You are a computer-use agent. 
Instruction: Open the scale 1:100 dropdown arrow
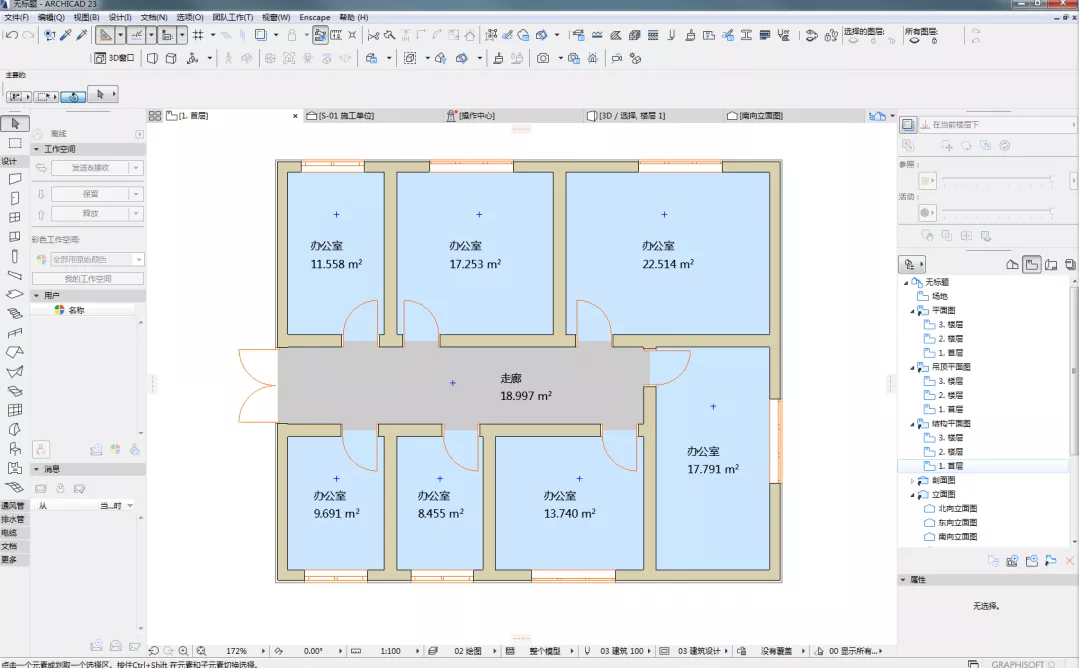(417, 651)
